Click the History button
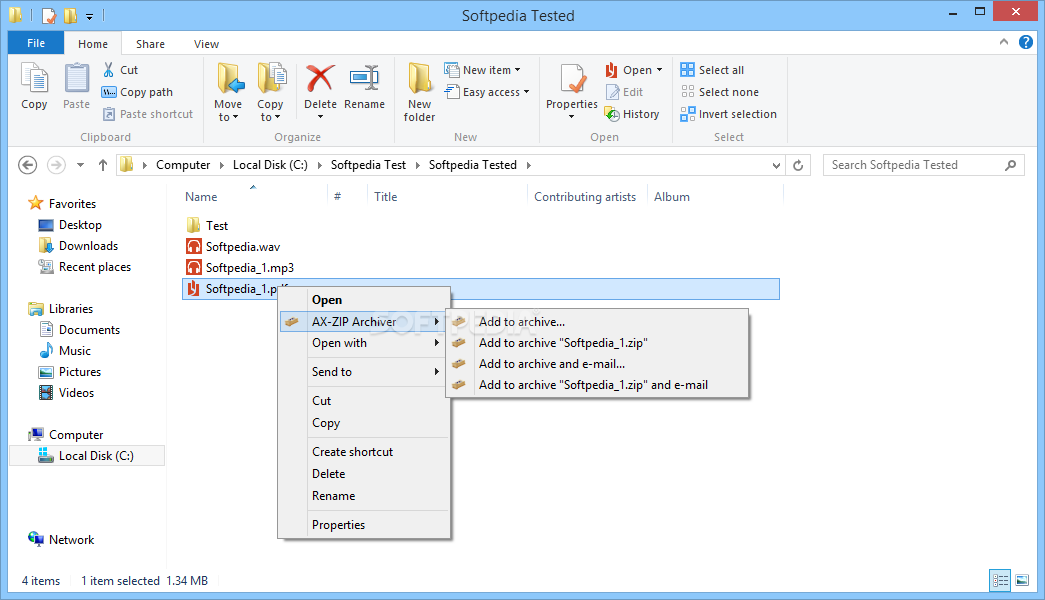This screenshot has height=600, width=1045. [632, 114]
